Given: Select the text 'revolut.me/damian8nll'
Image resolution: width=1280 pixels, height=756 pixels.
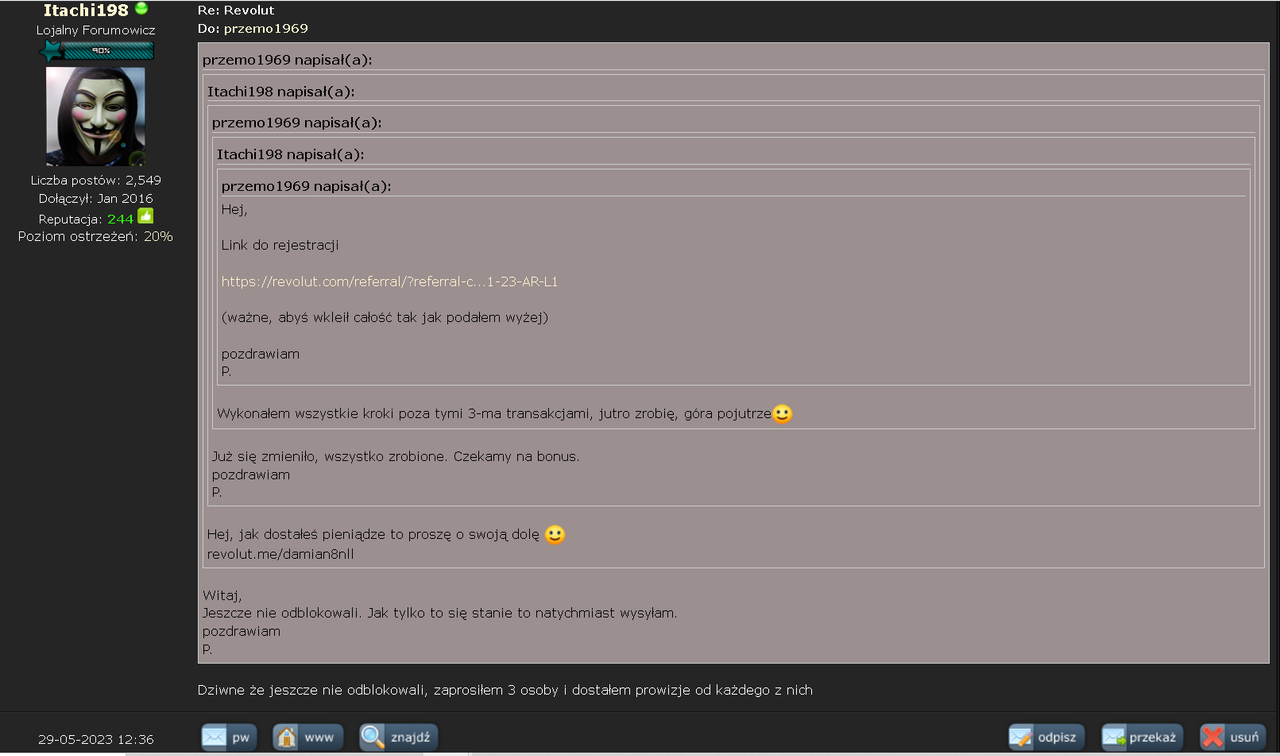Looking at the screenshot, I should point(280,554).
